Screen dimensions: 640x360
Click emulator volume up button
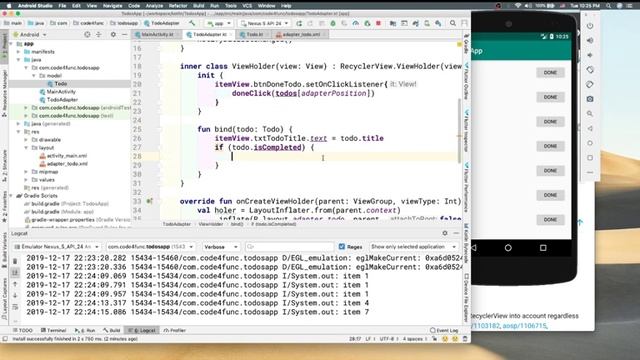[590, 40]
